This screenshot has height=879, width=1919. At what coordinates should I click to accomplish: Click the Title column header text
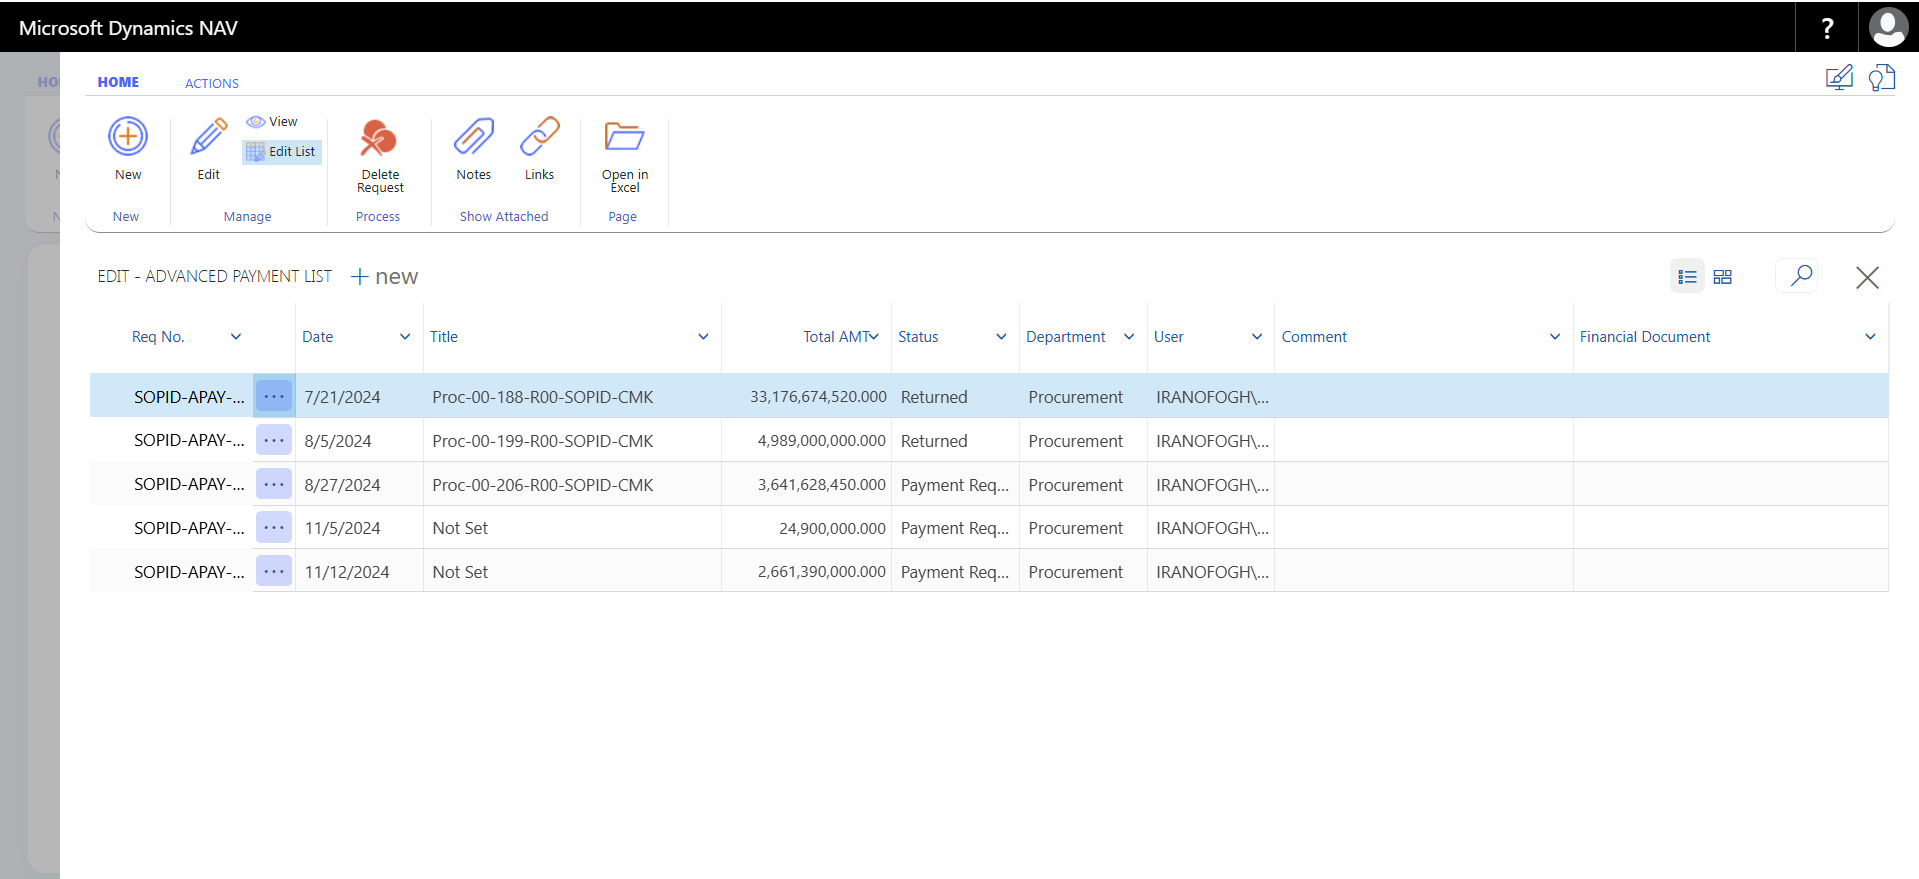(444, 337)
